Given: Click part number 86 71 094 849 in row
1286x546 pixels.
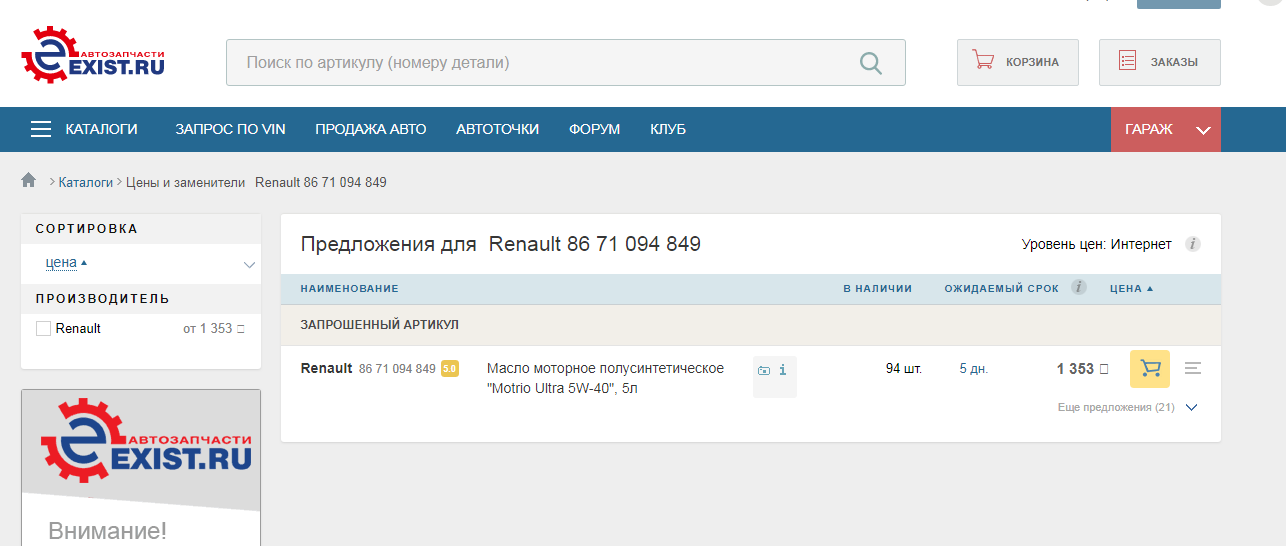Looking at the screenshot, I should 397,369.
